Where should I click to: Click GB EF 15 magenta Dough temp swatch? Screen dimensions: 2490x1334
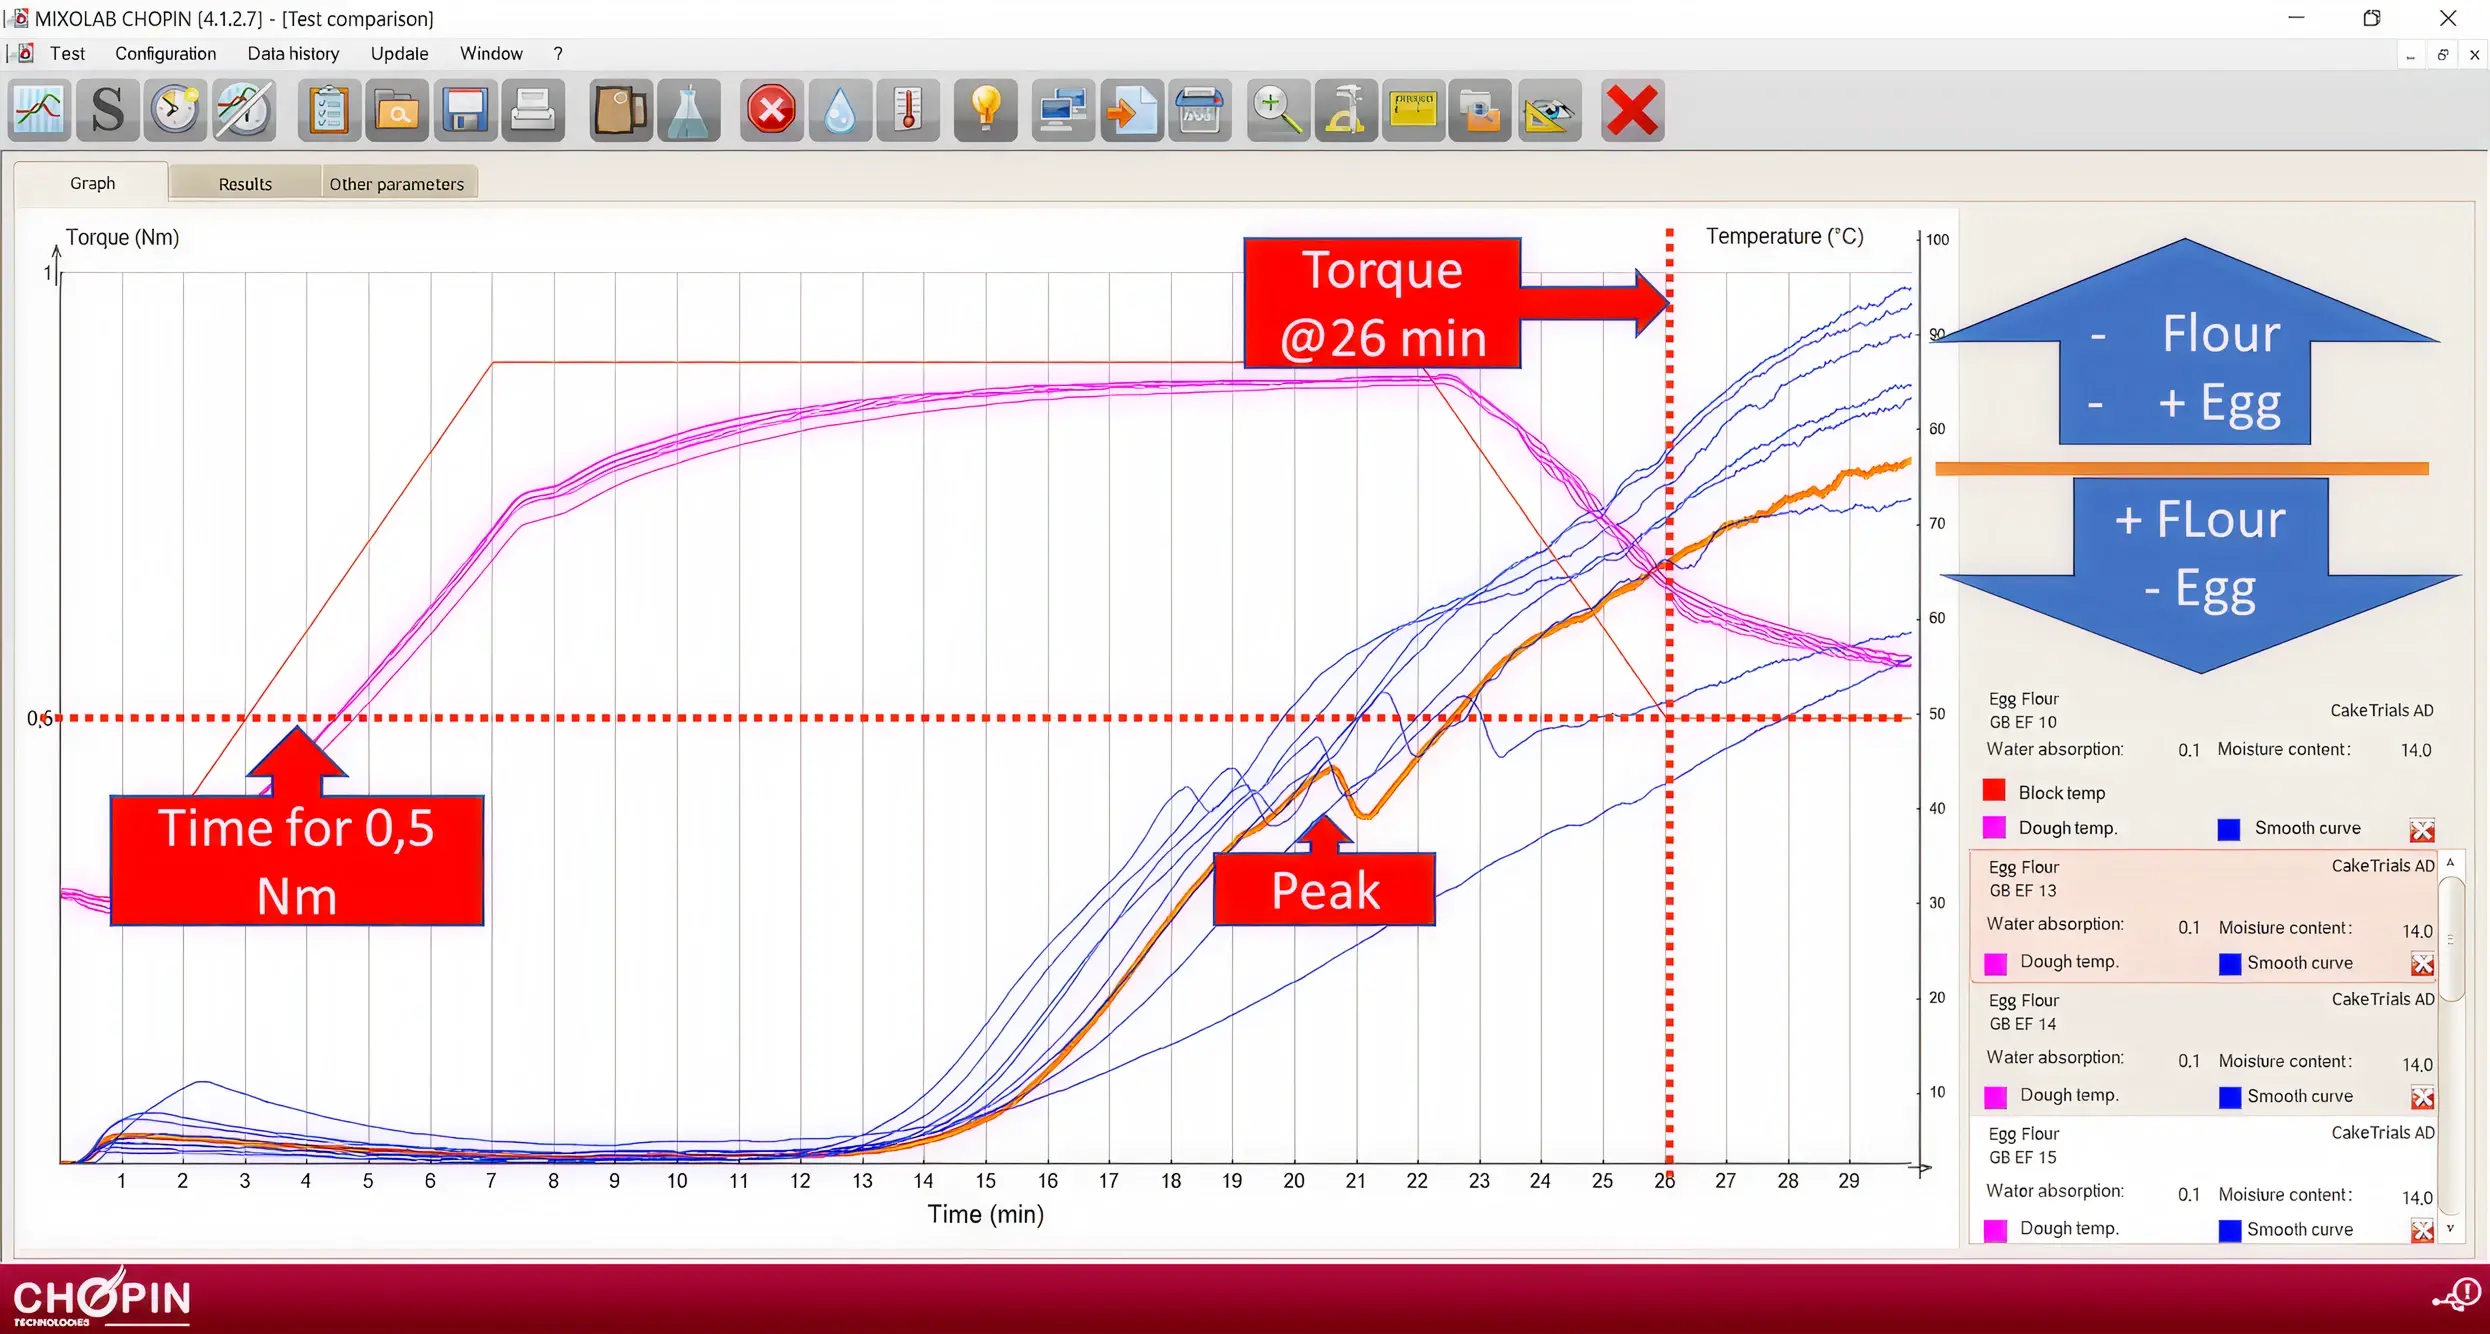(1995, 1230)
